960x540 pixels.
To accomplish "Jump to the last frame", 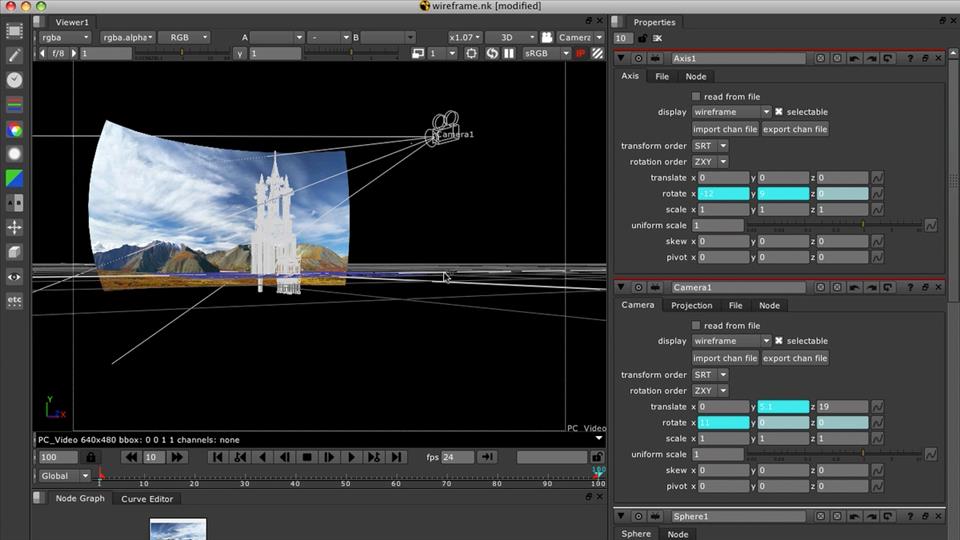I will point(396,457).
